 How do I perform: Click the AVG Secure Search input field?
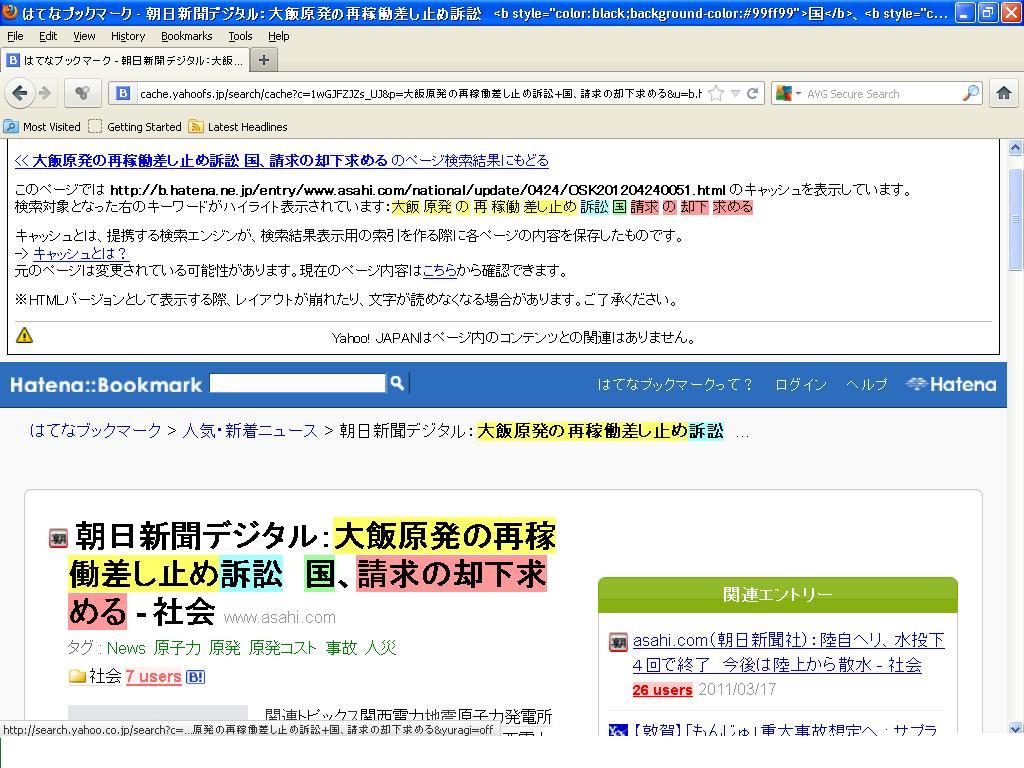[882, 93]
